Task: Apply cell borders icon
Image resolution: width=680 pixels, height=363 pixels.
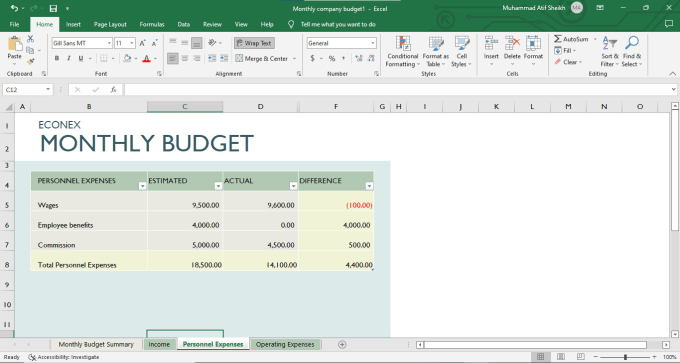Action: (x=104, y=58)
